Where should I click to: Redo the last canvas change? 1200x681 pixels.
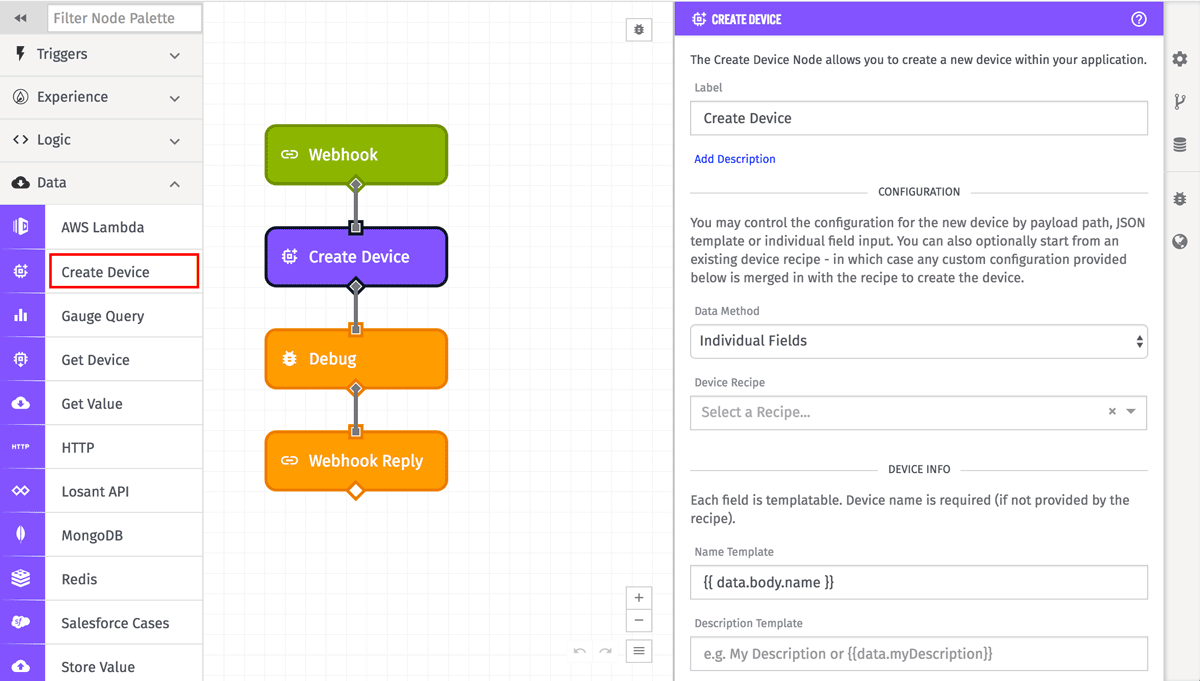(605, 651)
